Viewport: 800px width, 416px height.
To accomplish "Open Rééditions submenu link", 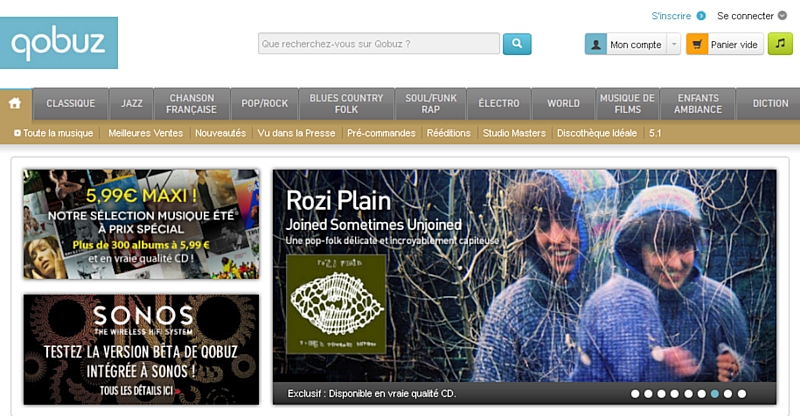I will pos(448,133).
